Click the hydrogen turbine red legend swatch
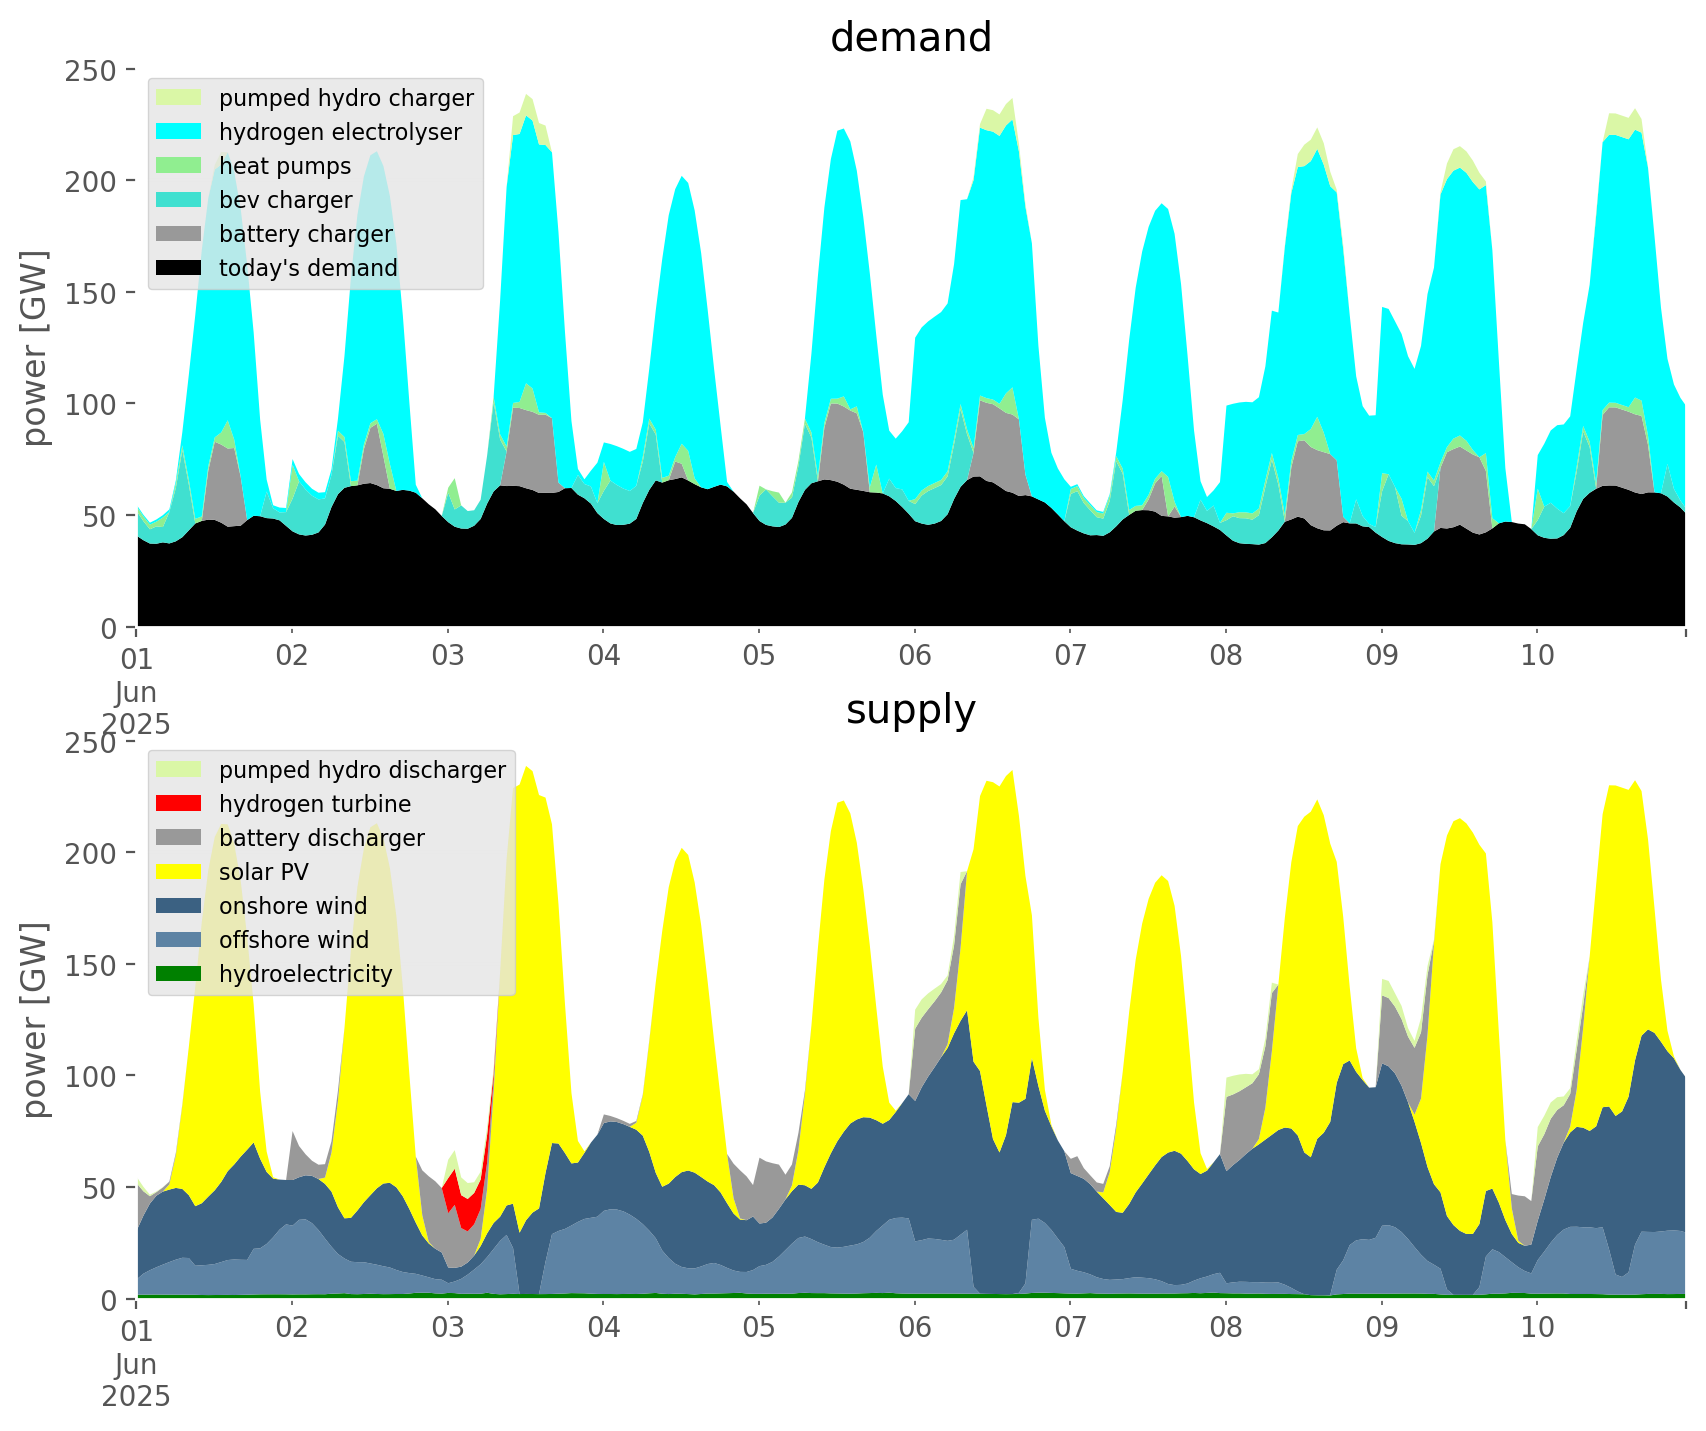Viewport: 1706px width, 1431px height. coord(180,803)
